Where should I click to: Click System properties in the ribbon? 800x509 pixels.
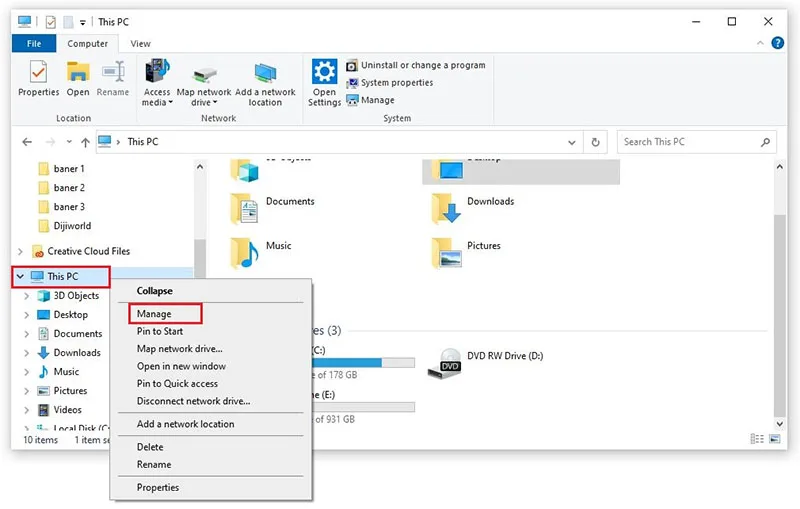tap(389, 83)
